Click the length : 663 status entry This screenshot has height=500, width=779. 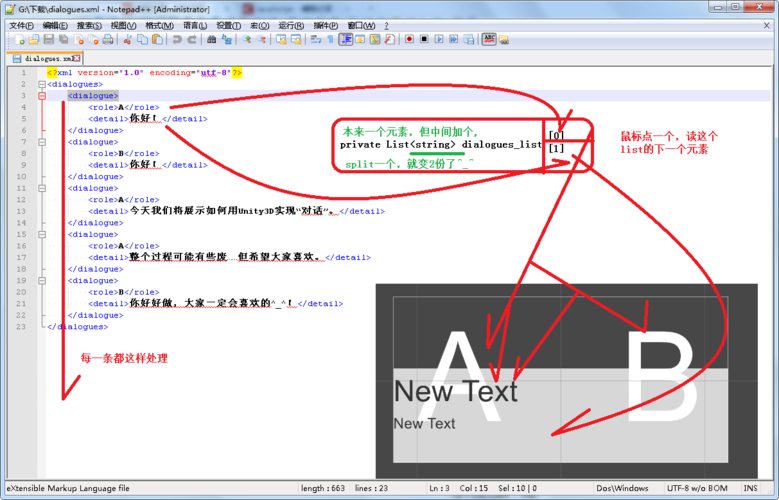click(323, 488)
